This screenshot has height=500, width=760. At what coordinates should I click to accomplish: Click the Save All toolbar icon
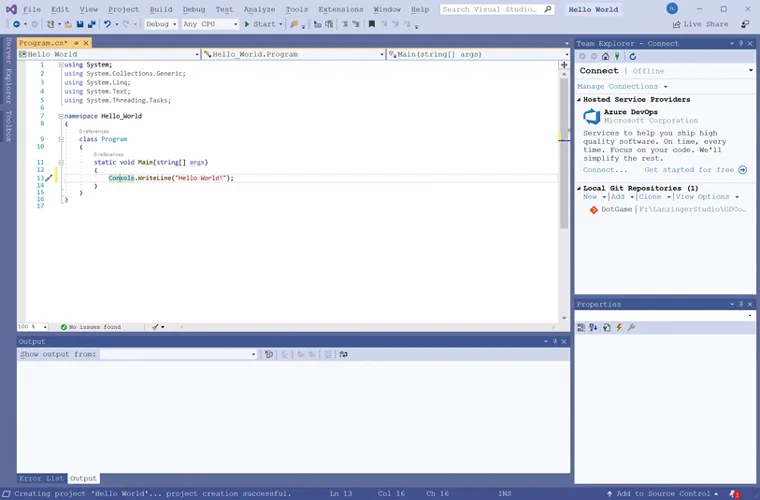(x=91, y=24)
